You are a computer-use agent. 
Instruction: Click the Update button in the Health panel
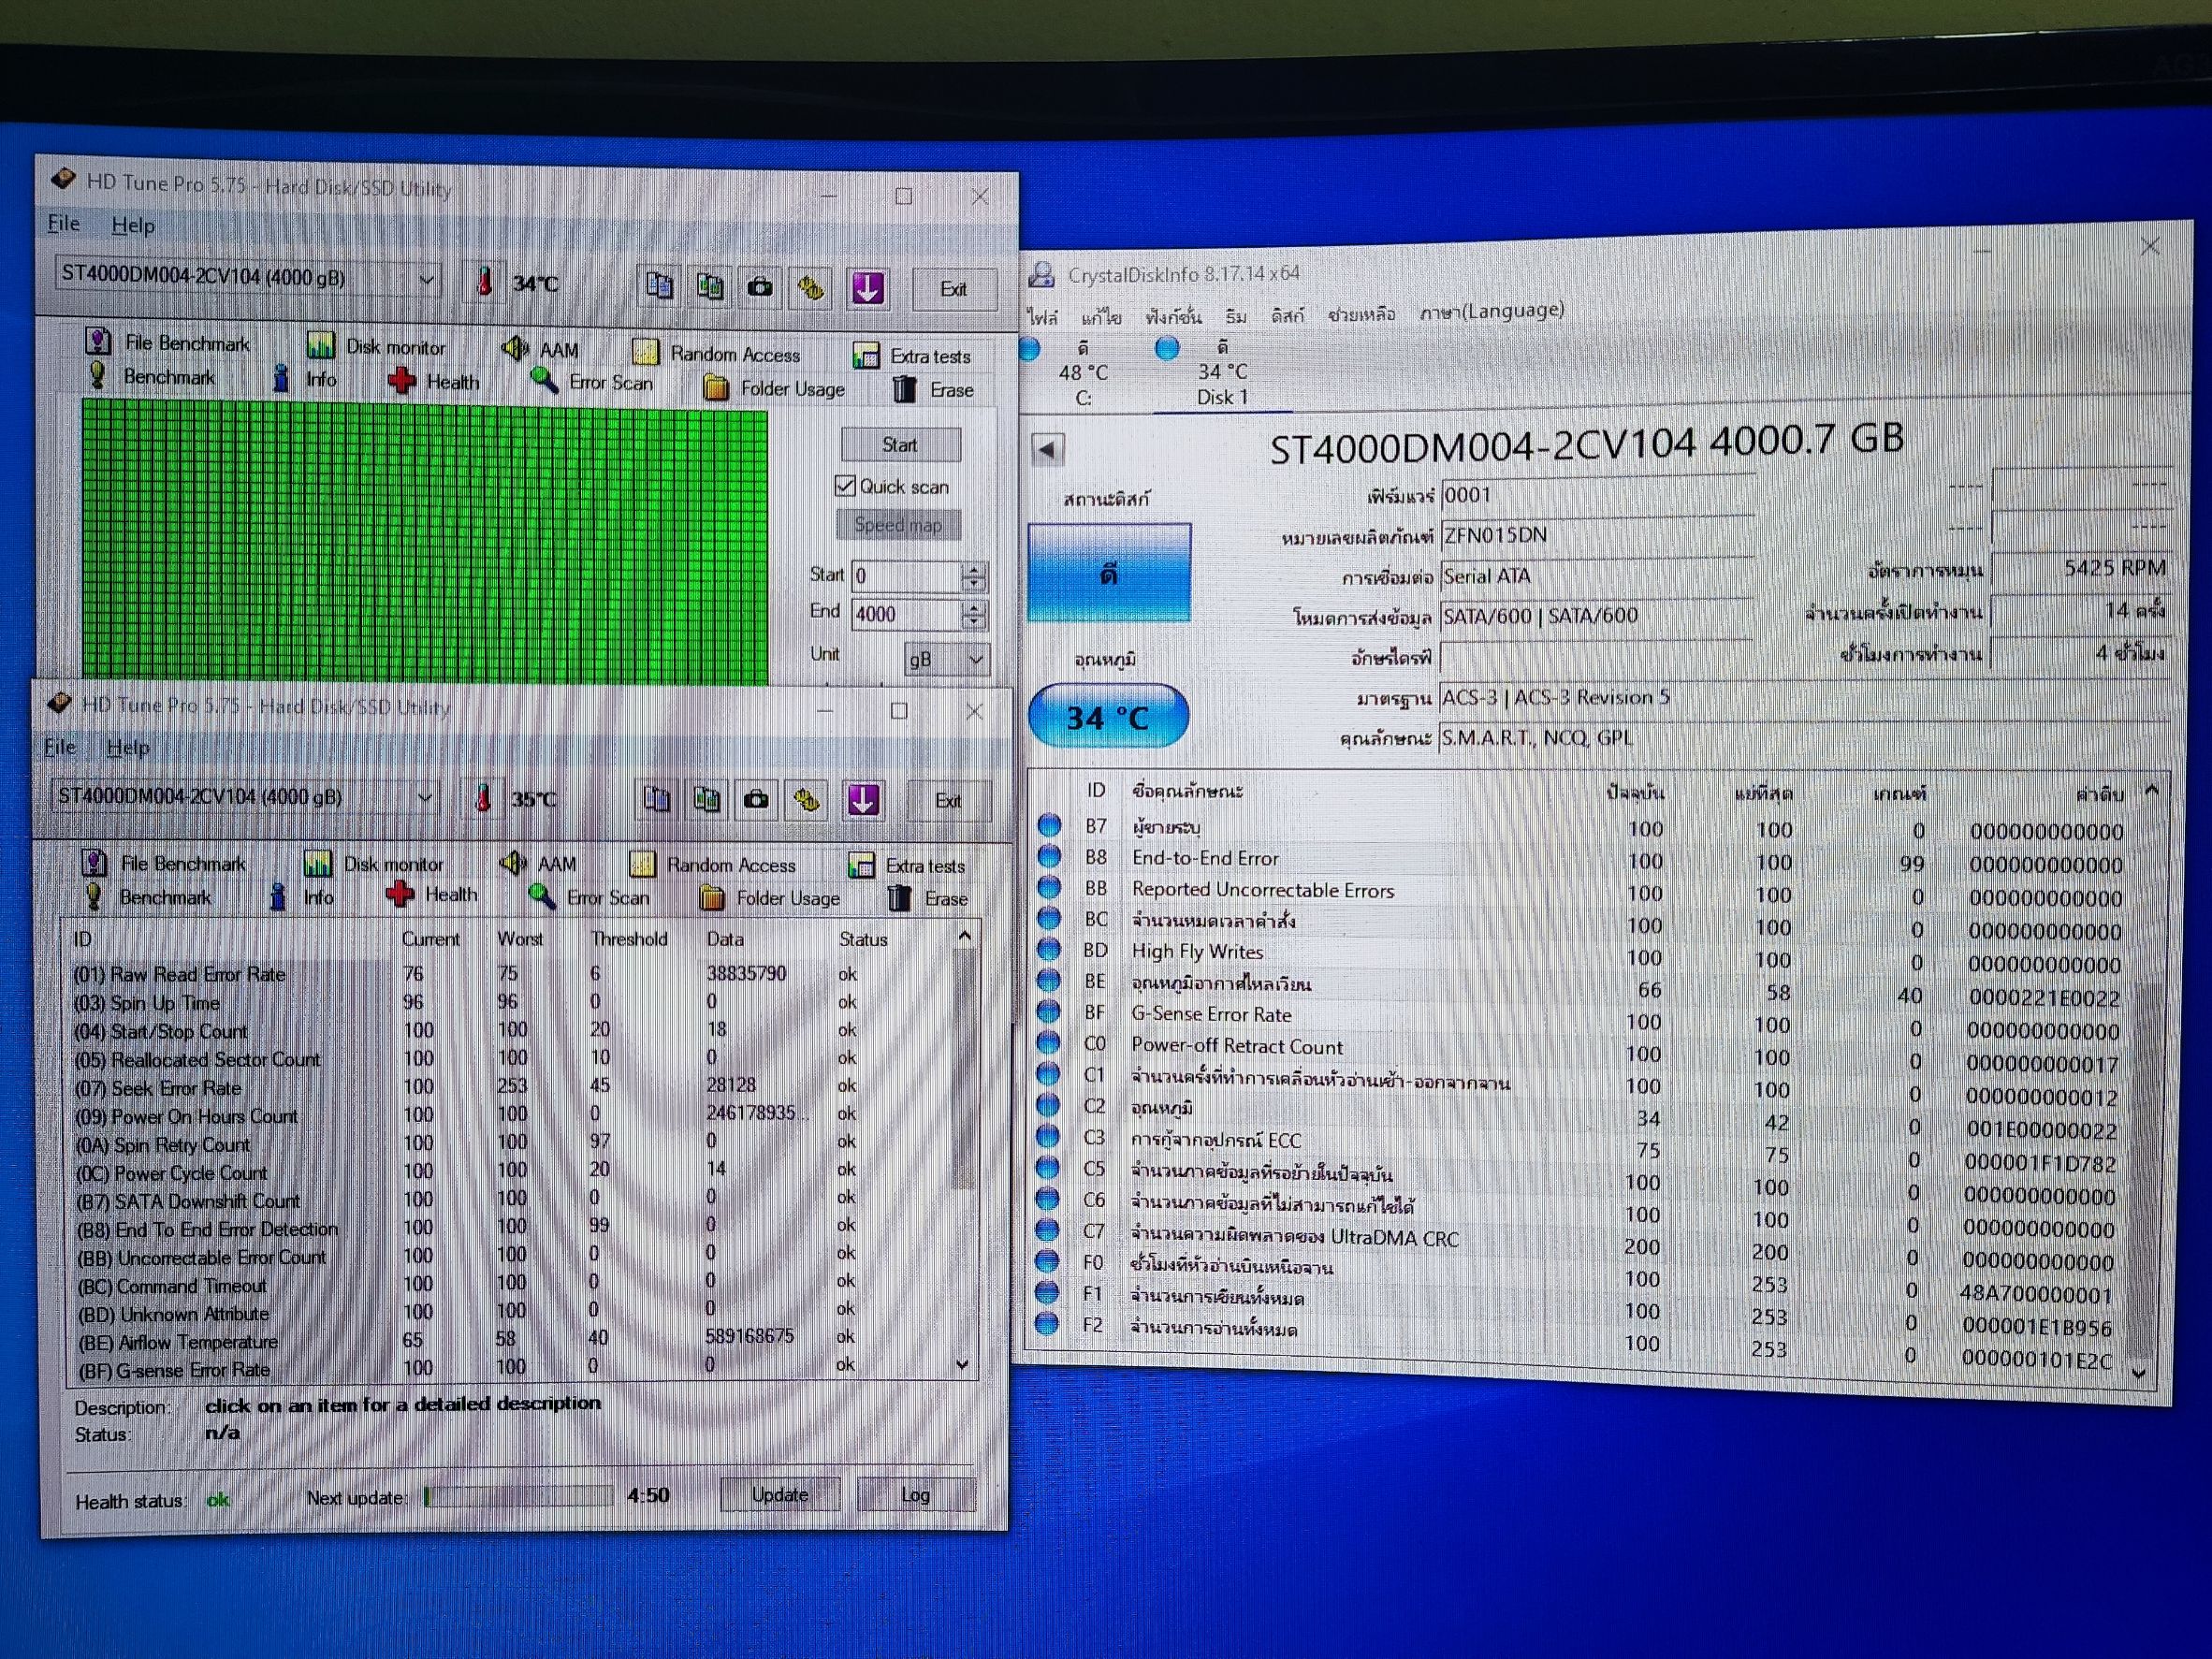point(779,1494)
